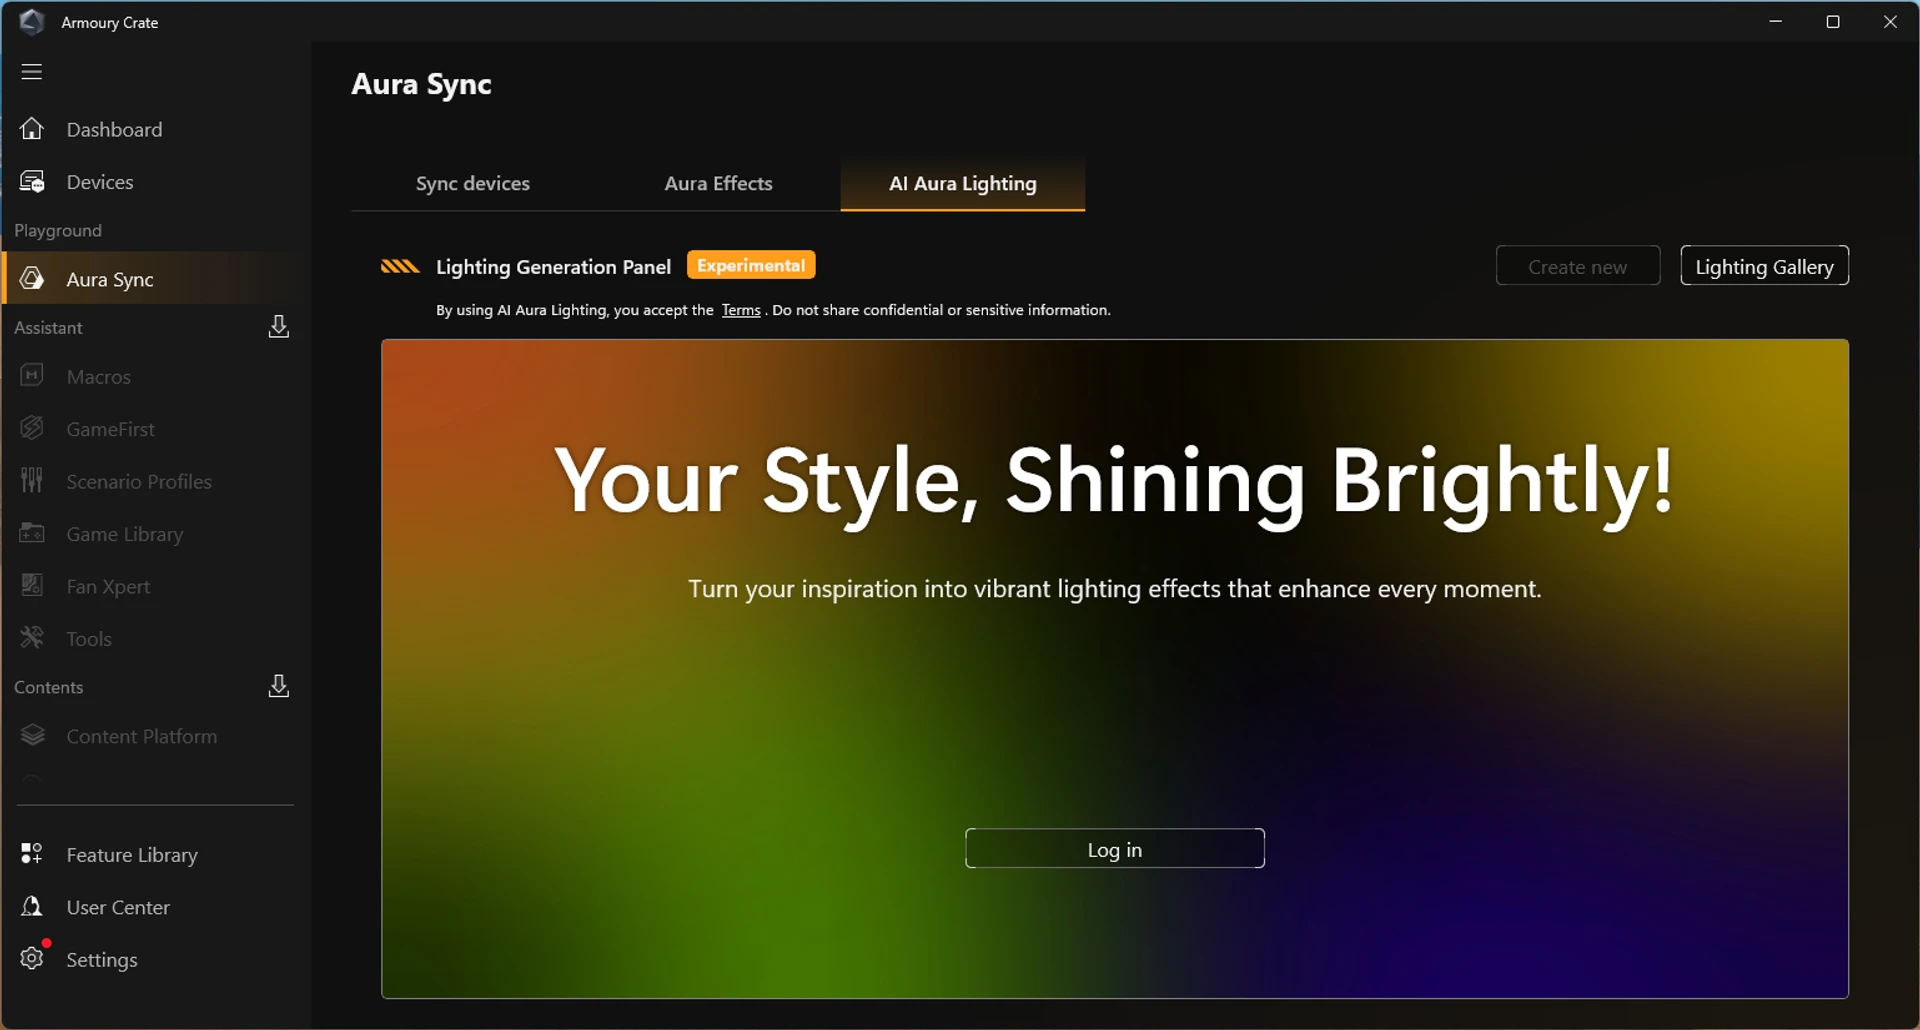Open Tools from the sidebar

155,639
